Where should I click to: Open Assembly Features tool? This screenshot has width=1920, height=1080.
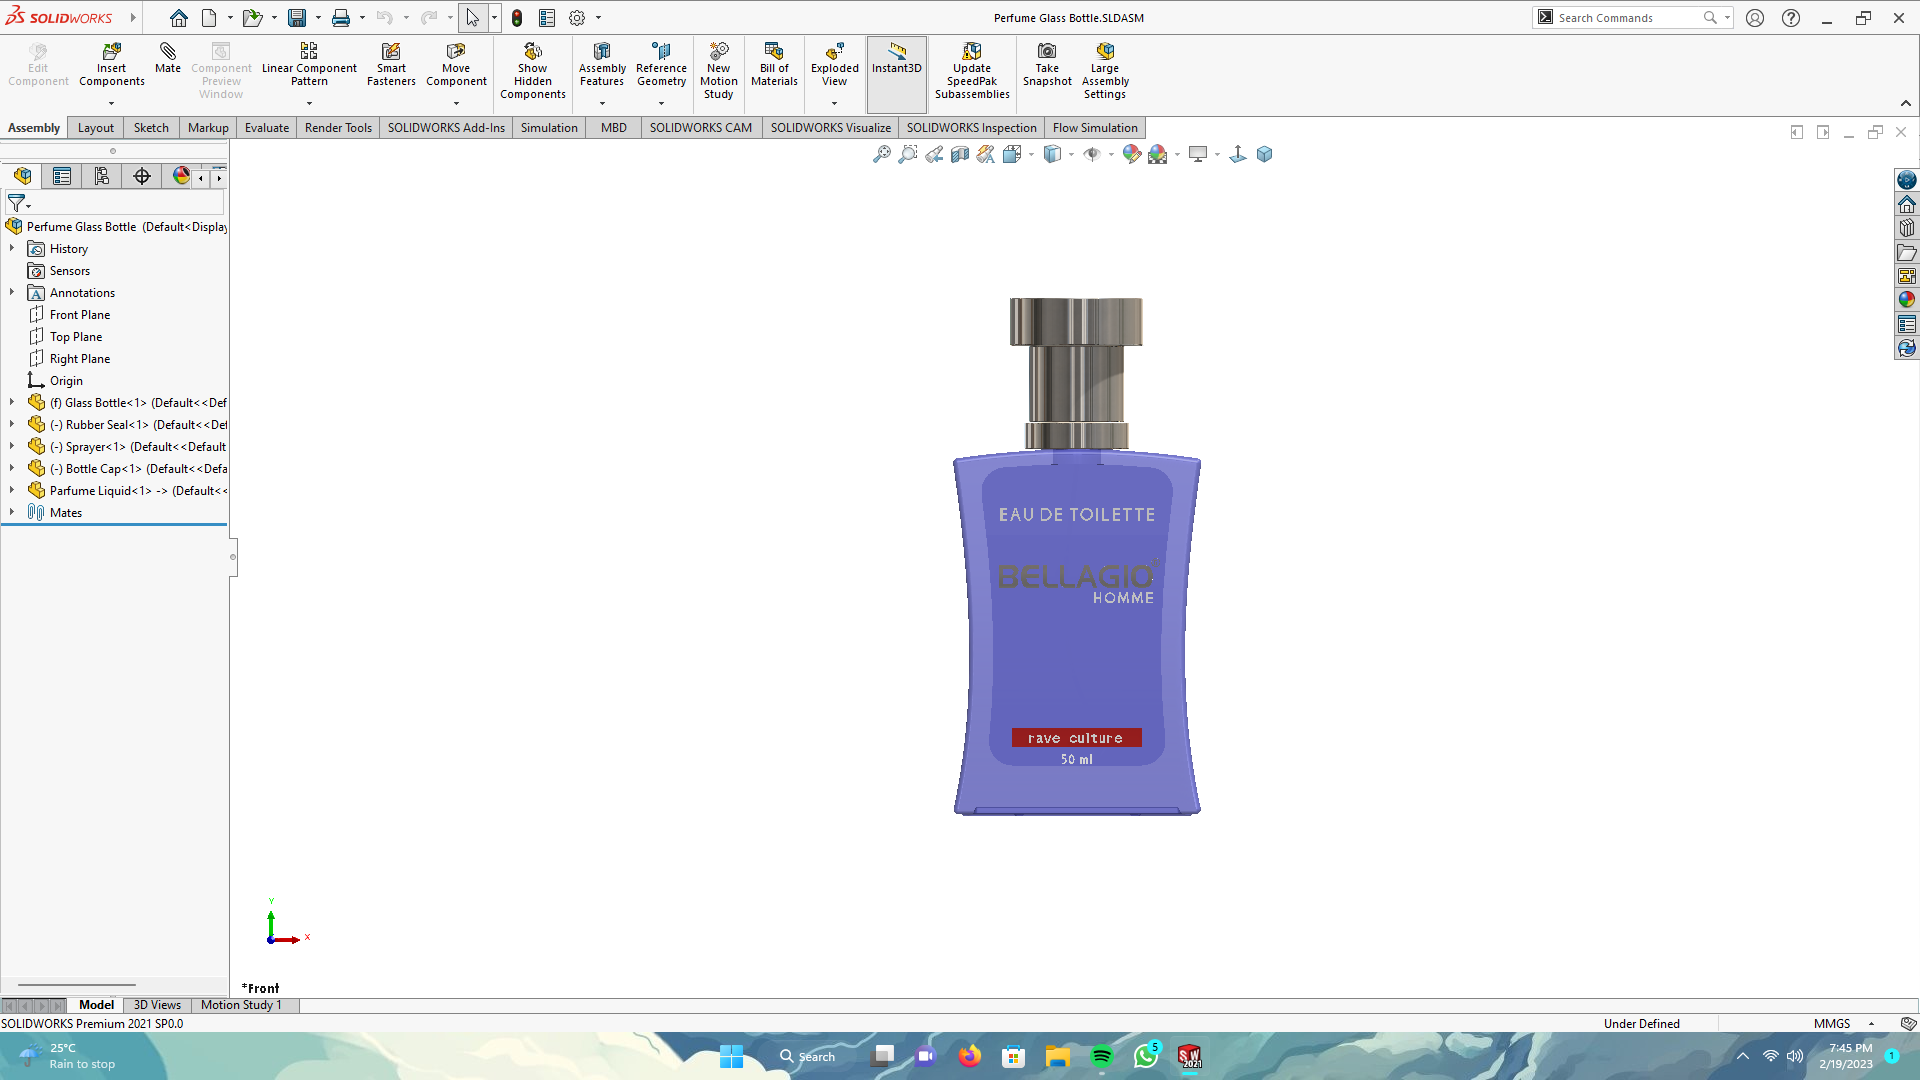(x=602, y=64)
